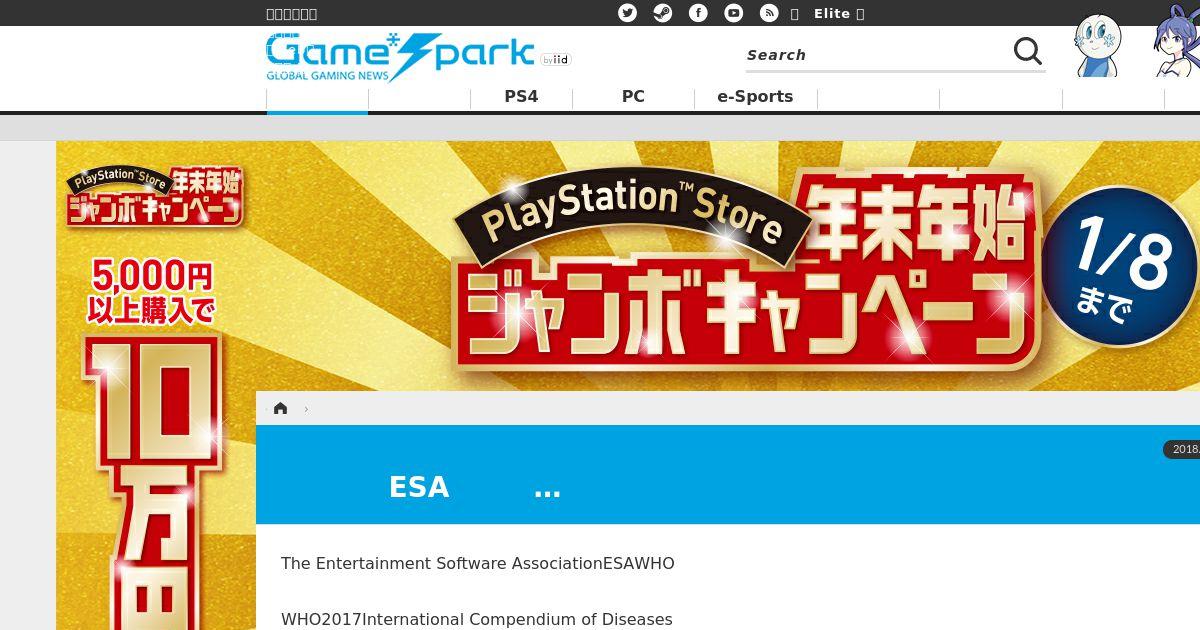Screen dimensions: 1200x630
Task: Open the YouTube icon in top bar
Action: tap(734, 13)
